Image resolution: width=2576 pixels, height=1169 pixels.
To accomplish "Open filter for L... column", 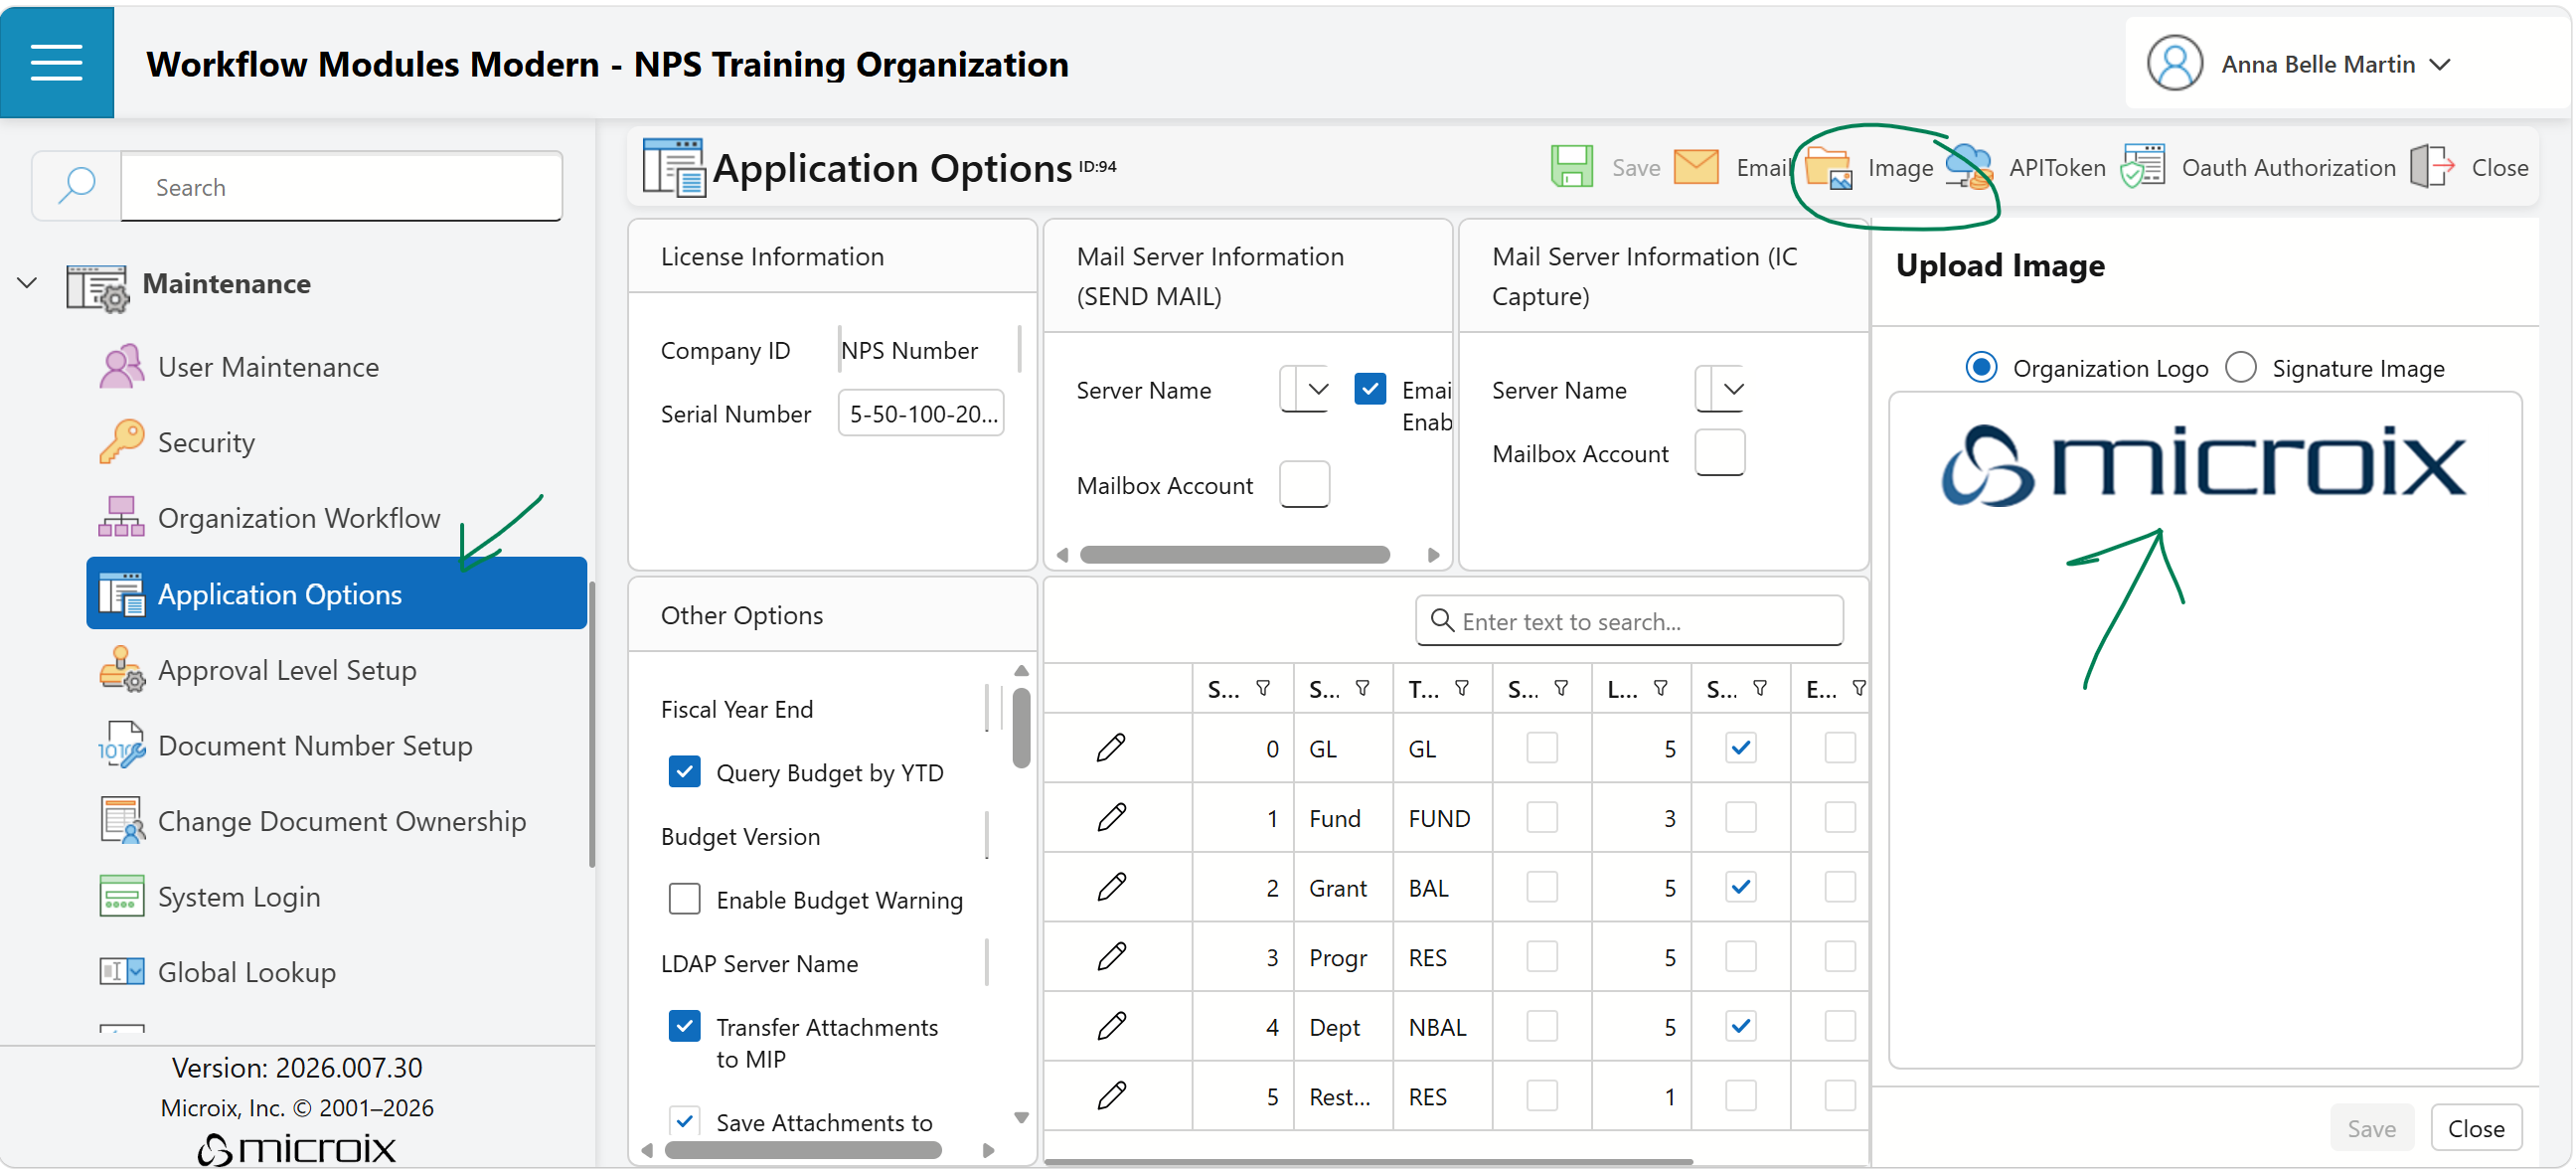I will [x=1660, y=688].
